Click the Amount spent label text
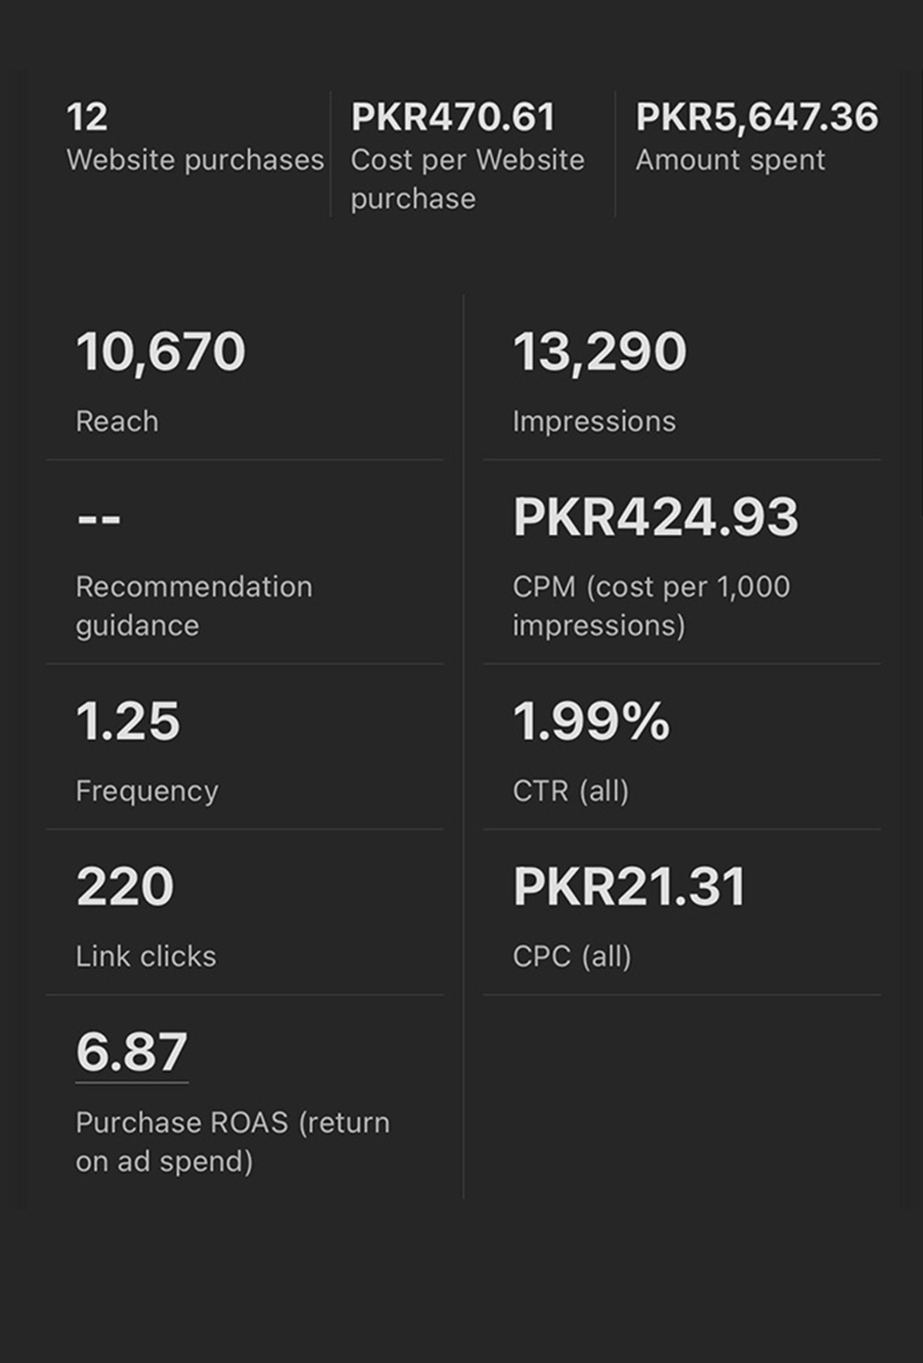The image size is (923, 1363). pos(731,160)
